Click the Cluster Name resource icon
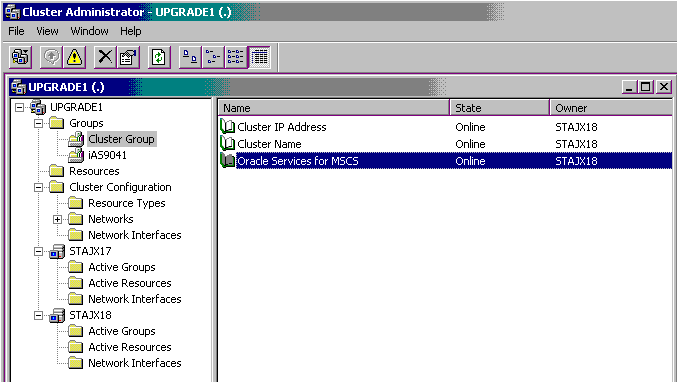Viewport: 677px width, 382px height. coord(227,144)
